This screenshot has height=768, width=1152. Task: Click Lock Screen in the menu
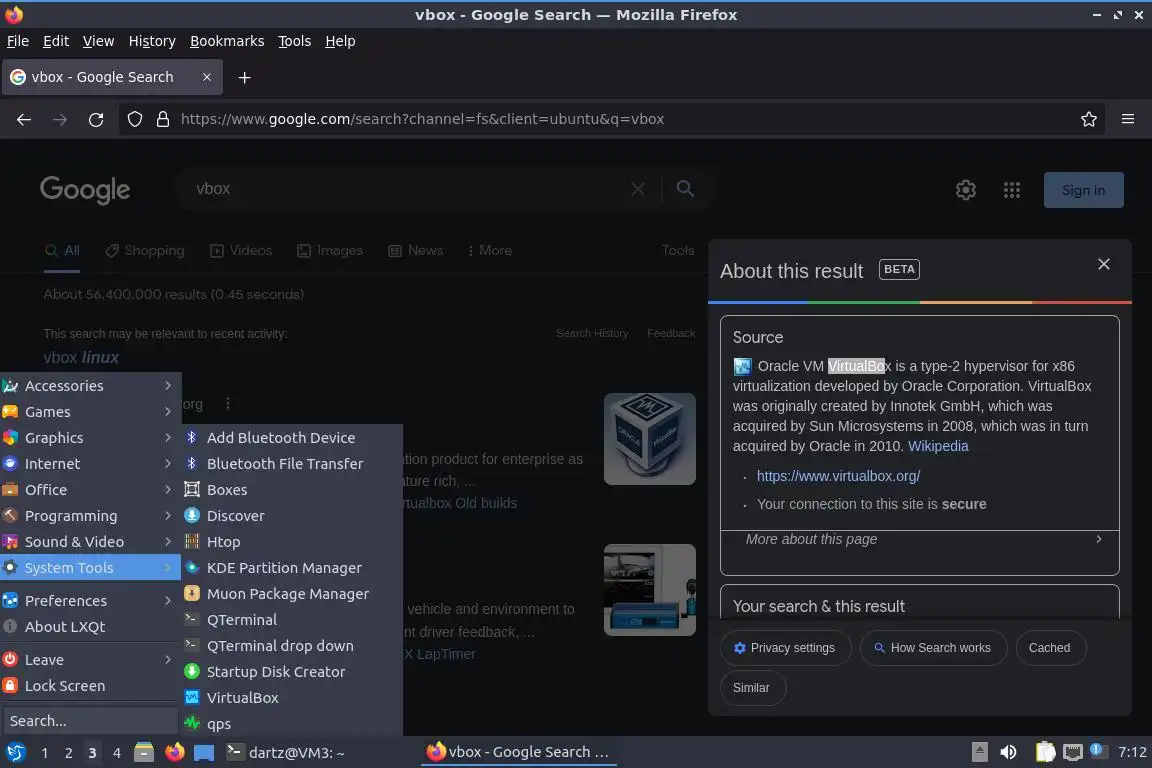tap(90, 686)
